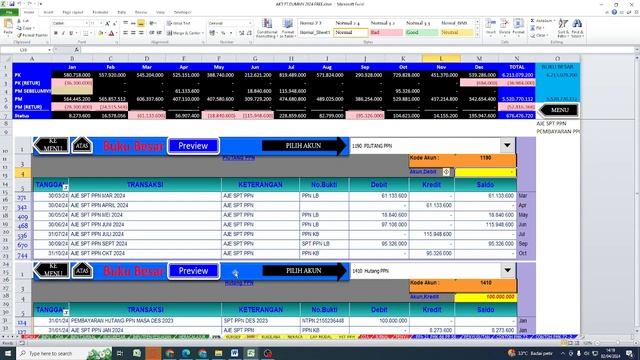
Task: Align text left in cell
Action: (125, 33)
